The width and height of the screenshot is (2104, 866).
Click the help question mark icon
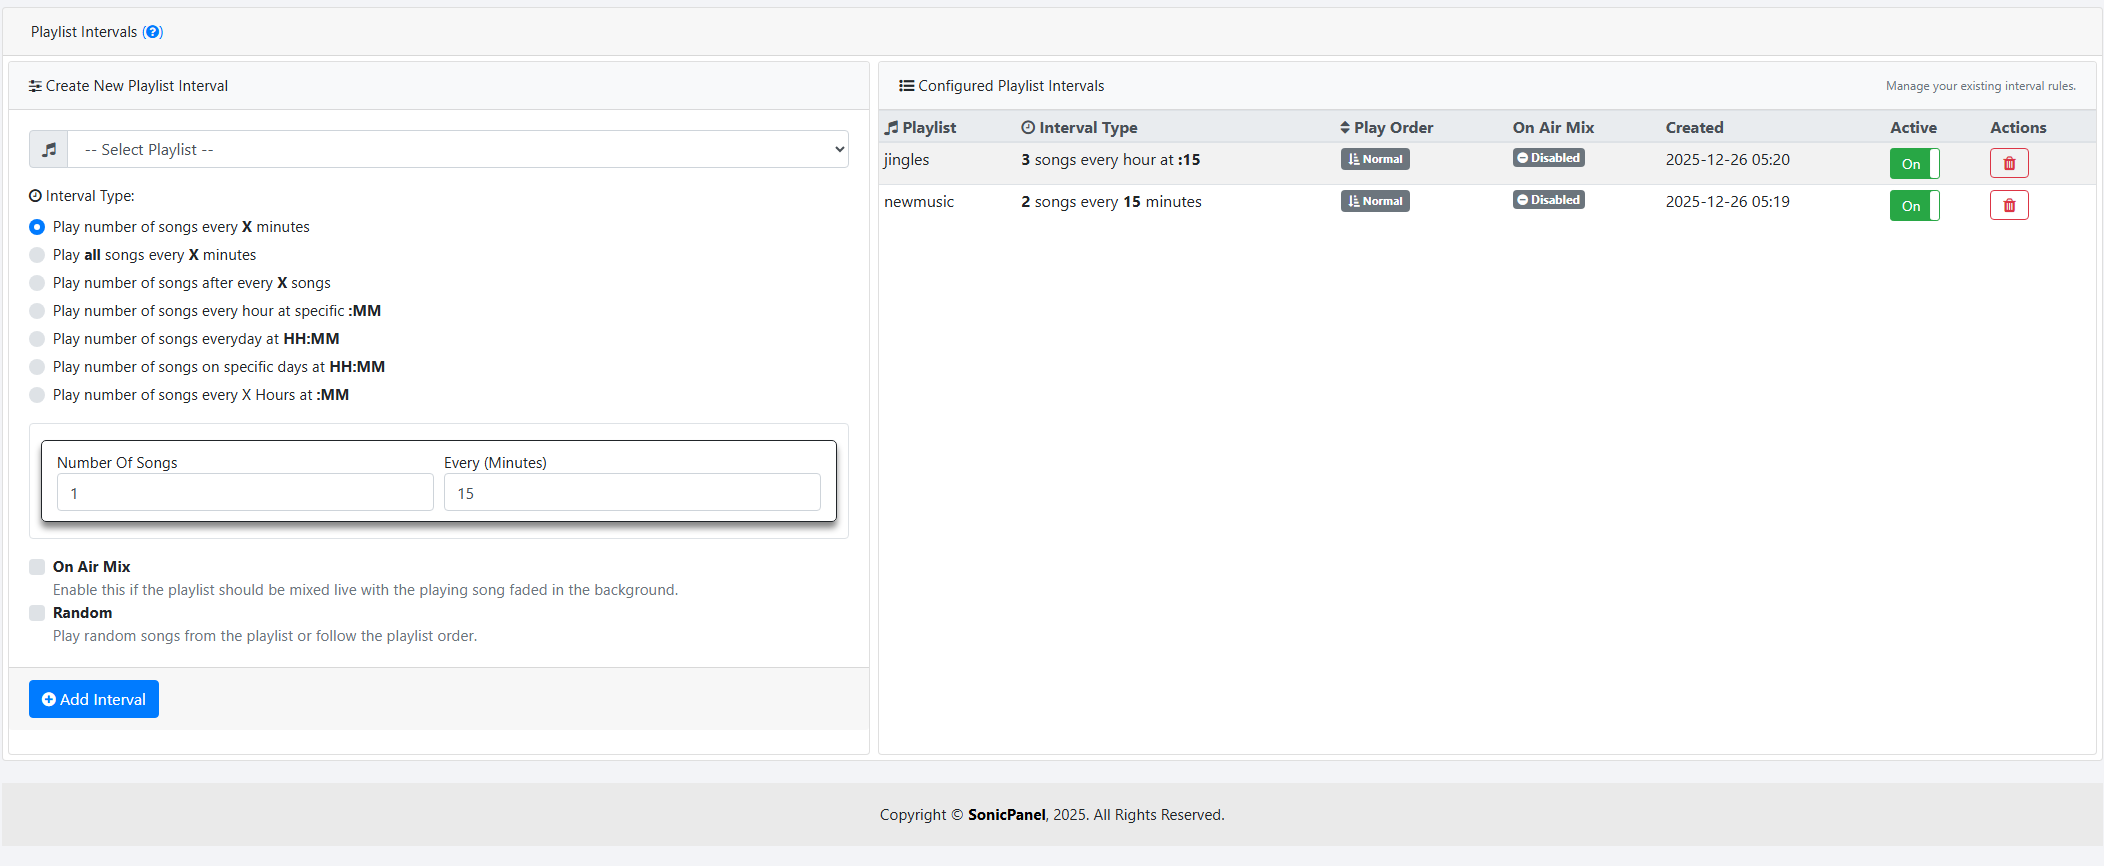click(x=153, y=32)
